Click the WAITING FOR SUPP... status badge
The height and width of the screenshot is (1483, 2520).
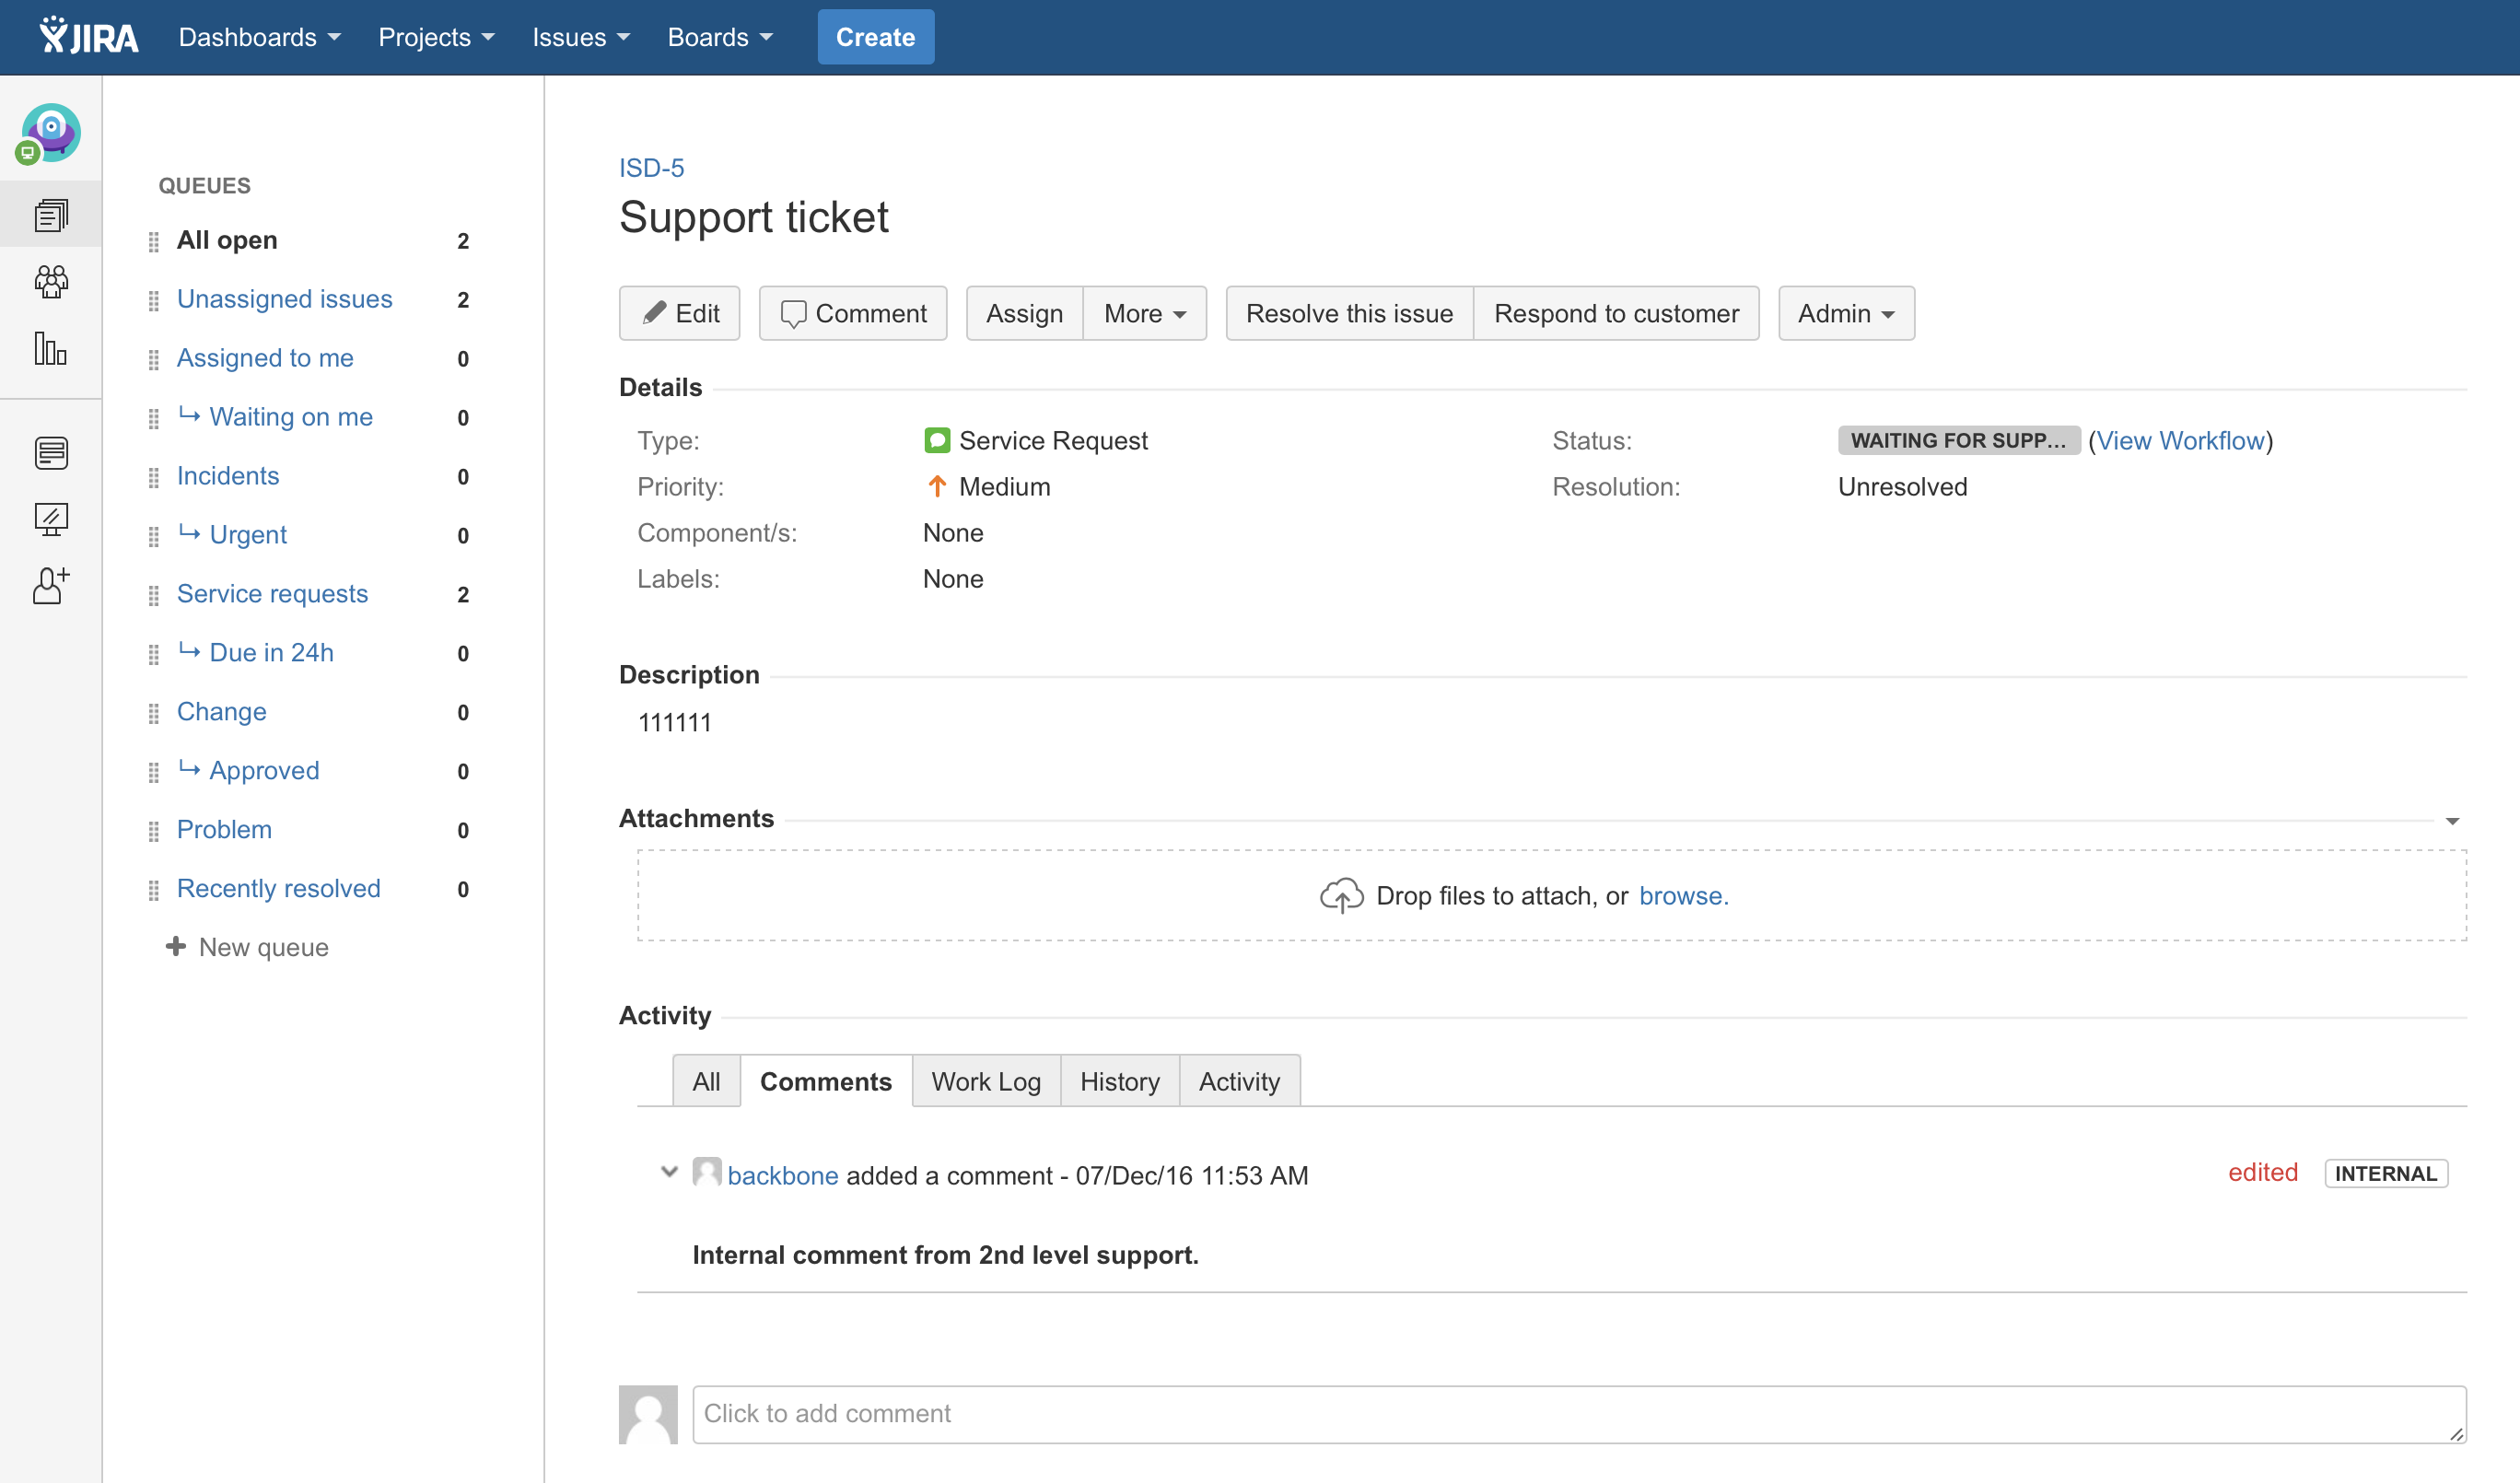(1959, 440)
